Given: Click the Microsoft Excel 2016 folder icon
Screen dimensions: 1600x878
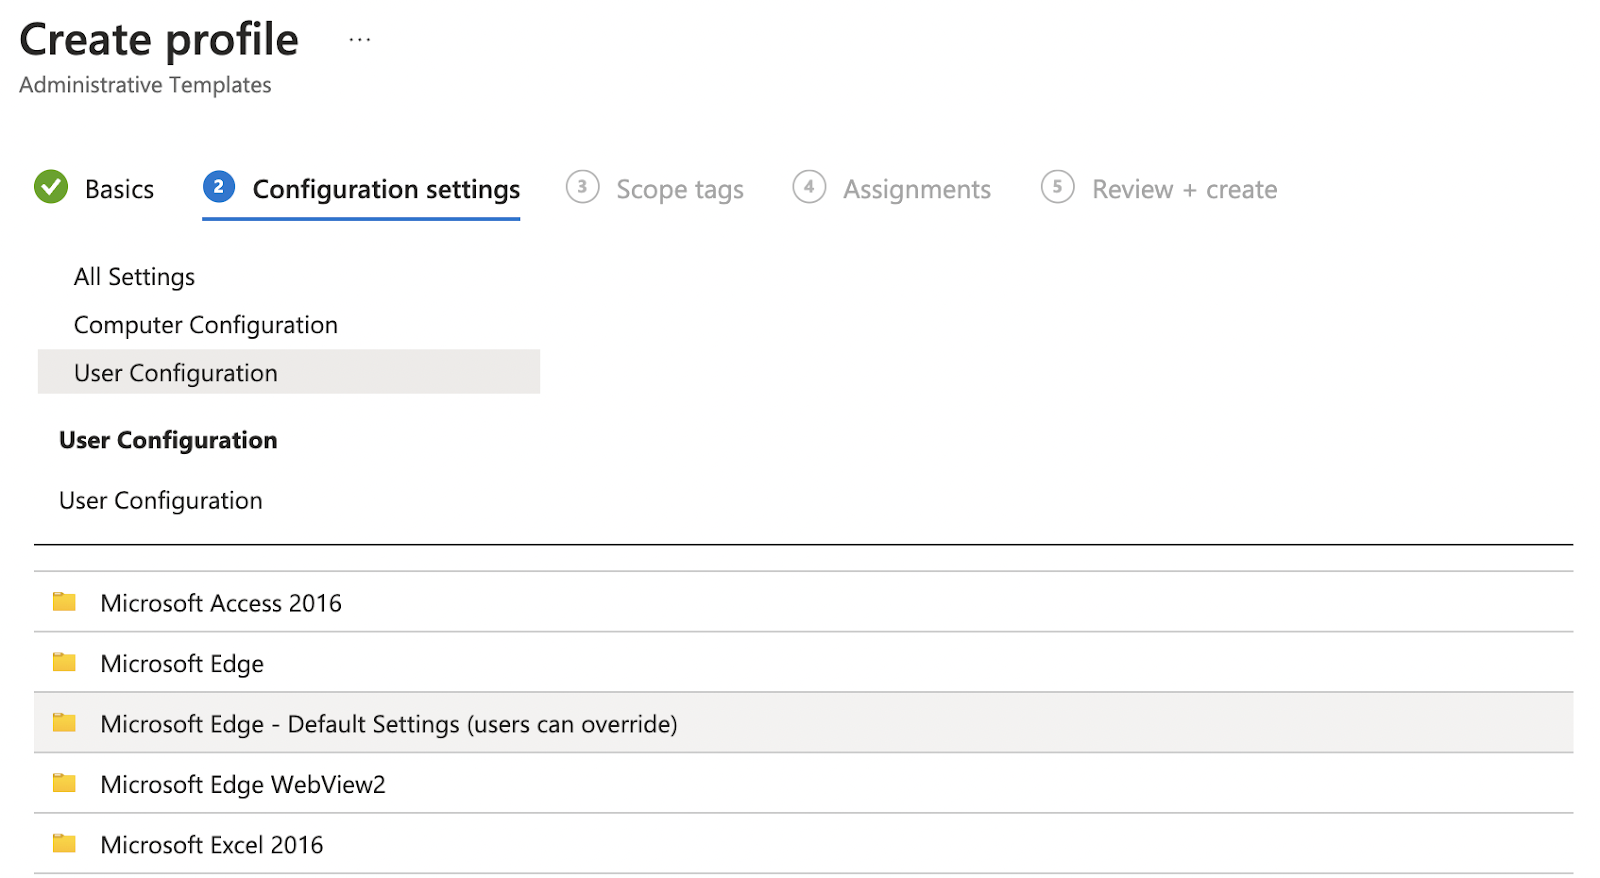Looking at the screenshot, I should coord(64,843).
